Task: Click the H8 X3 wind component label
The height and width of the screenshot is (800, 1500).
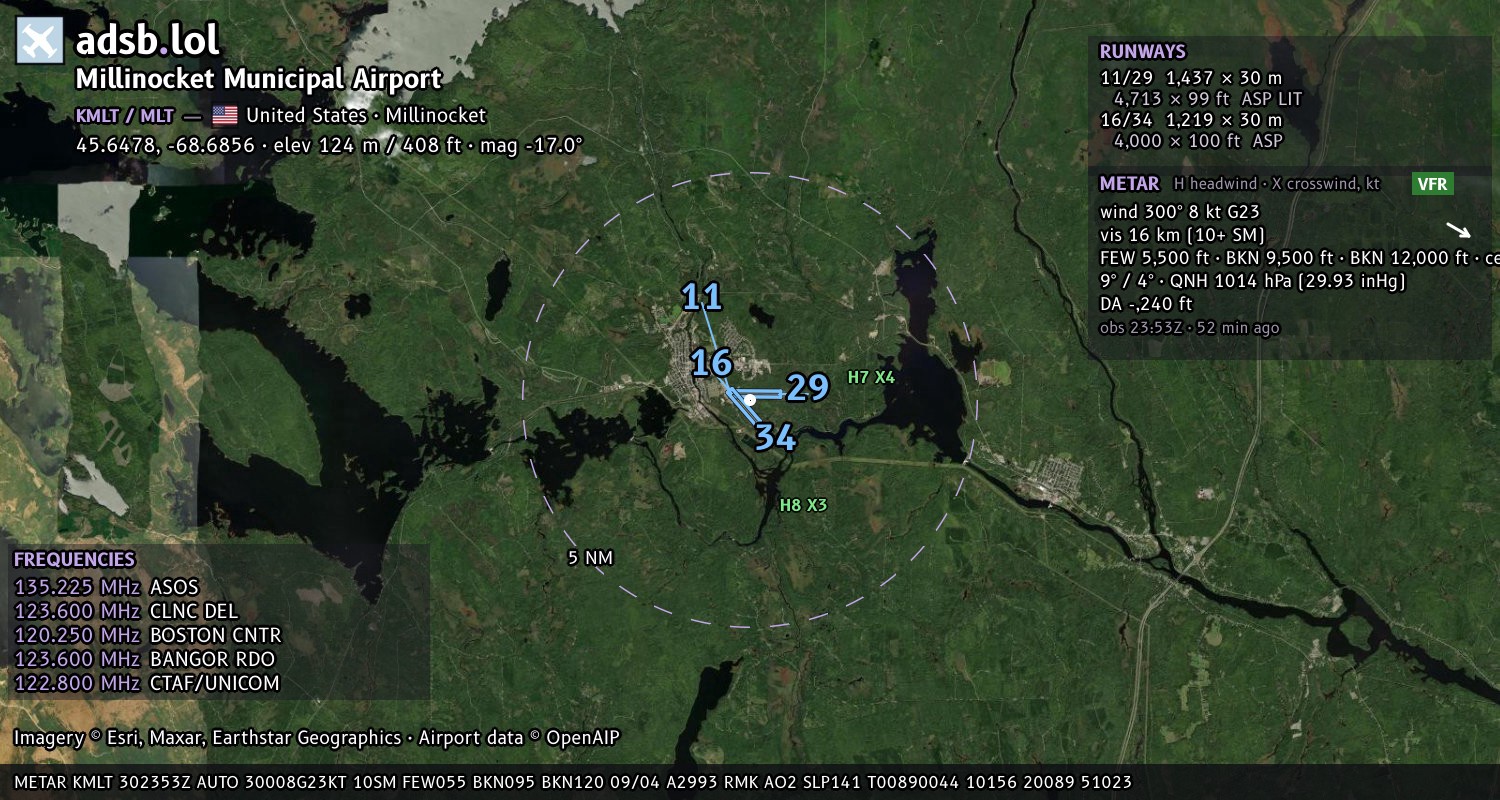Action: point(803,505)
